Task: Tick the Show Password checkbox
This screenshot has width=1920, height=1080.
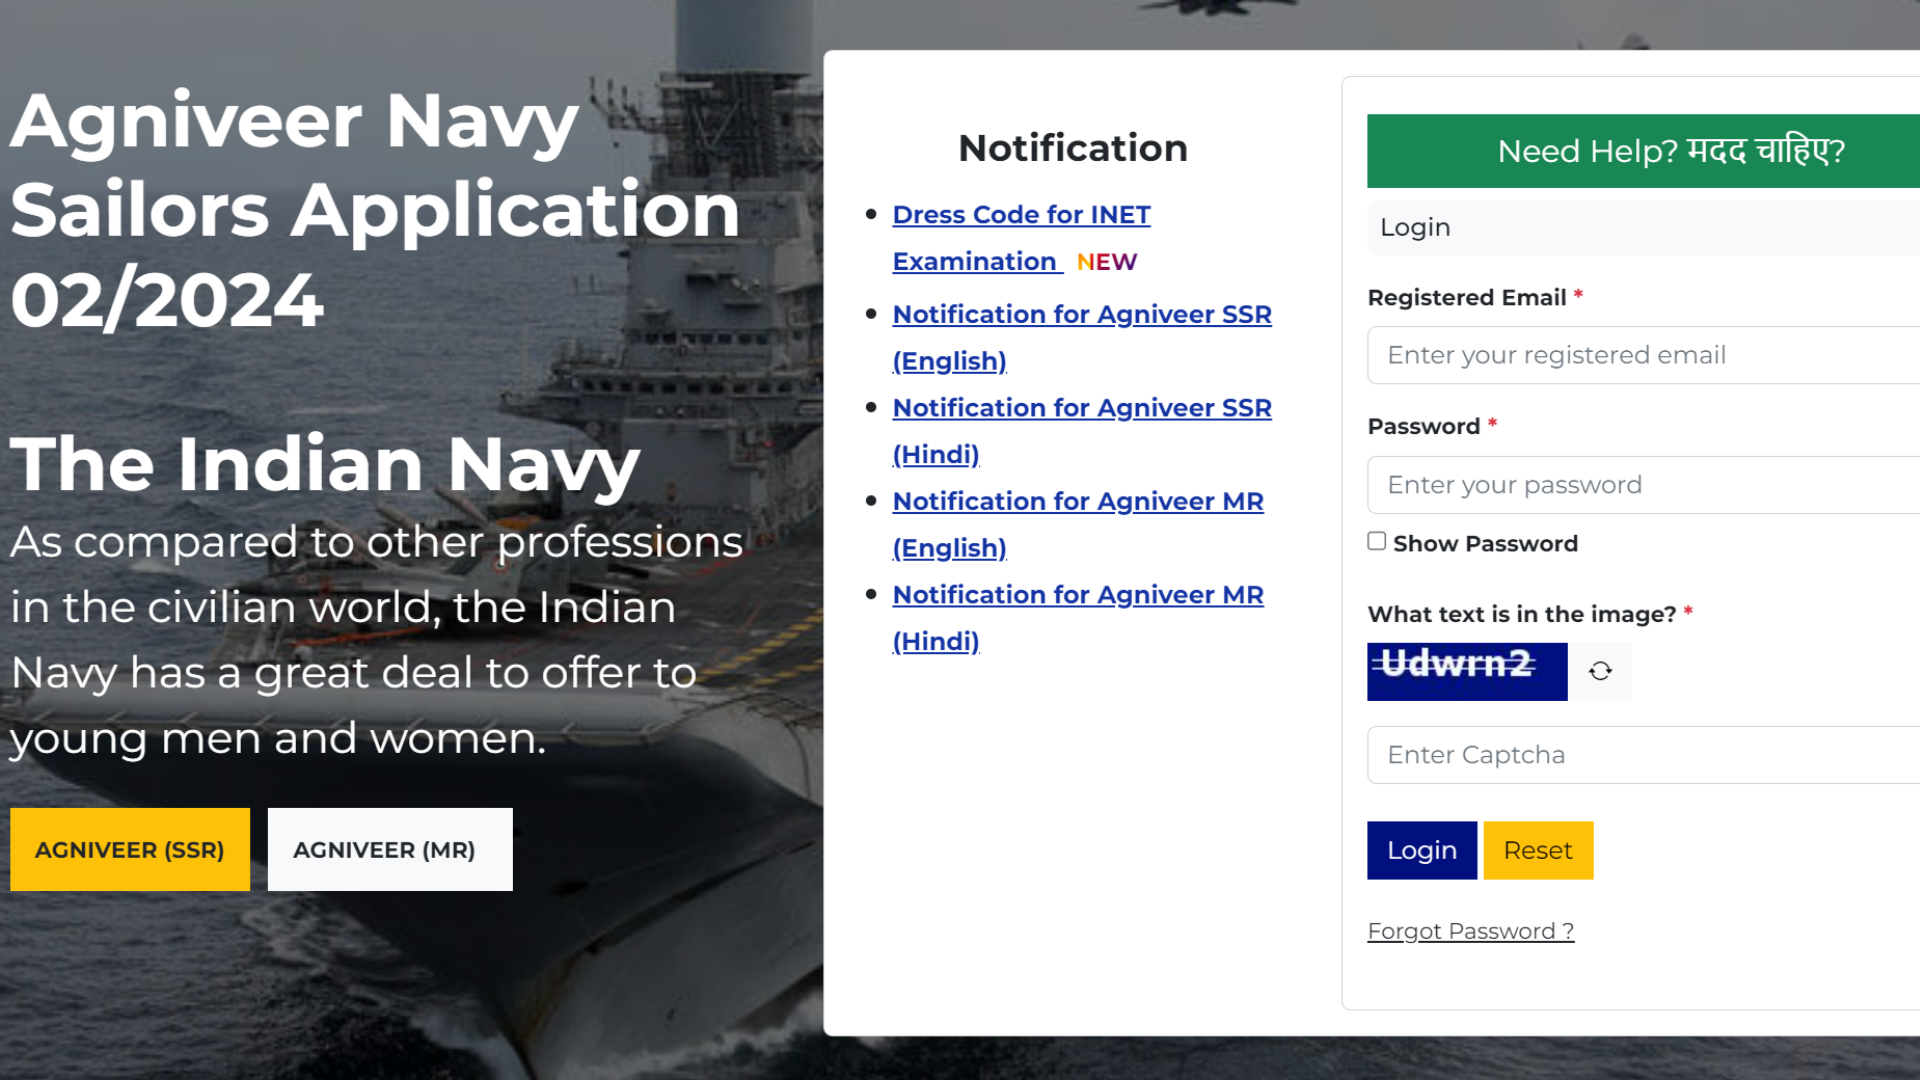Action: (x=1377, y=541)
